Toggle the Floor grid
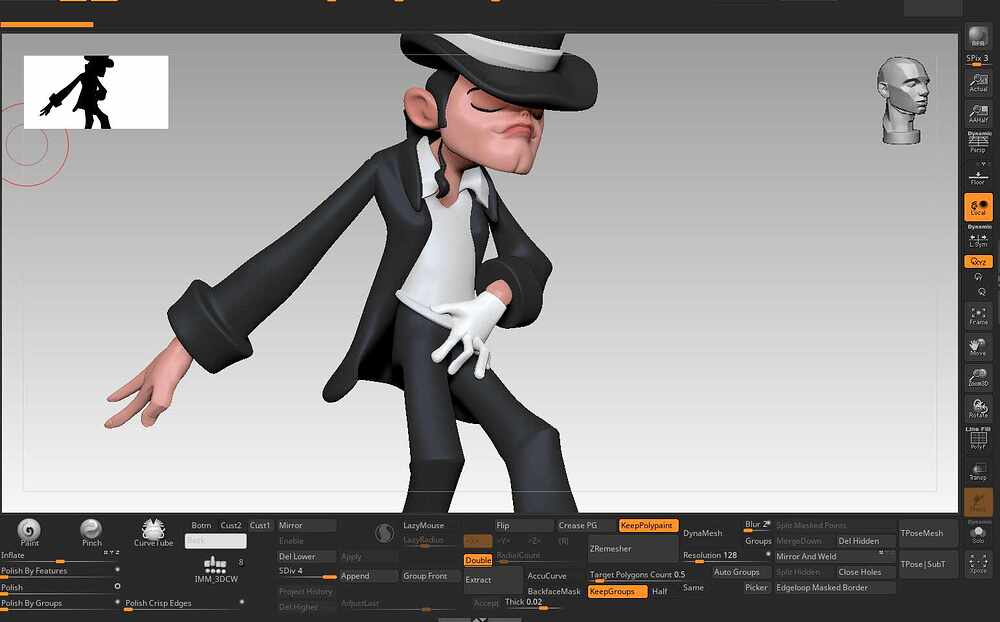1000x622 pixels. (978, 175)
